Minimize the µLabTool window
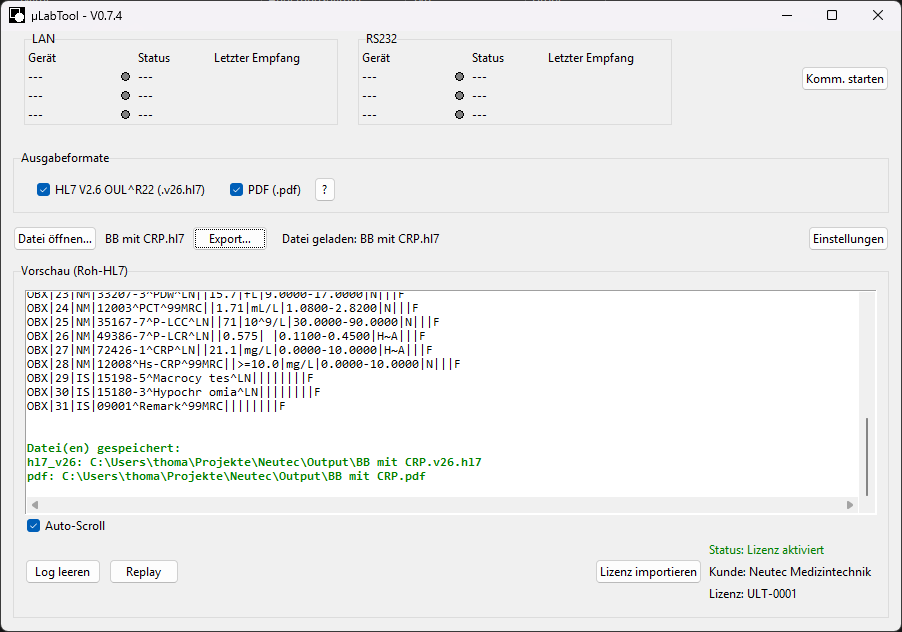This screenshot has width=902, height=632. [787, 16]
